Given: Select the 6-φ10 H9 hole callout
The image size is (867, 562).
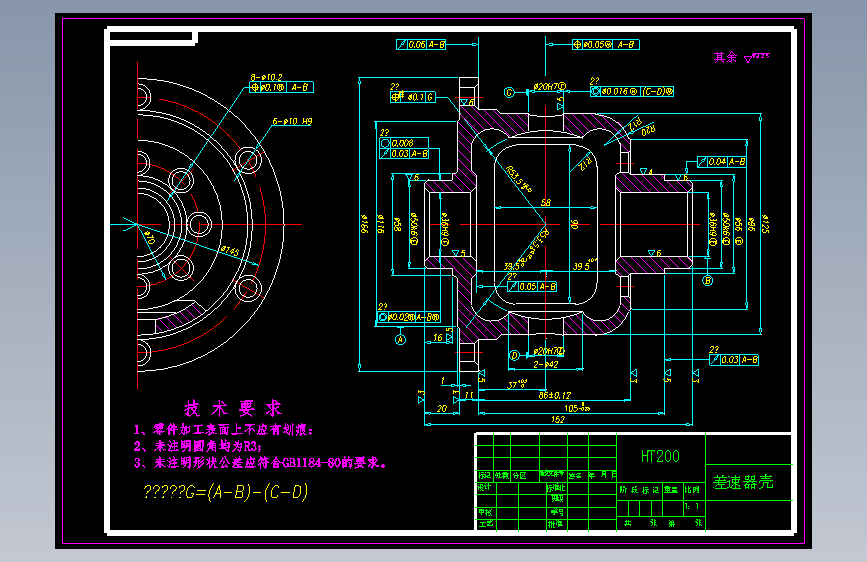Looking at the screenshot, I should click(292, 122).
